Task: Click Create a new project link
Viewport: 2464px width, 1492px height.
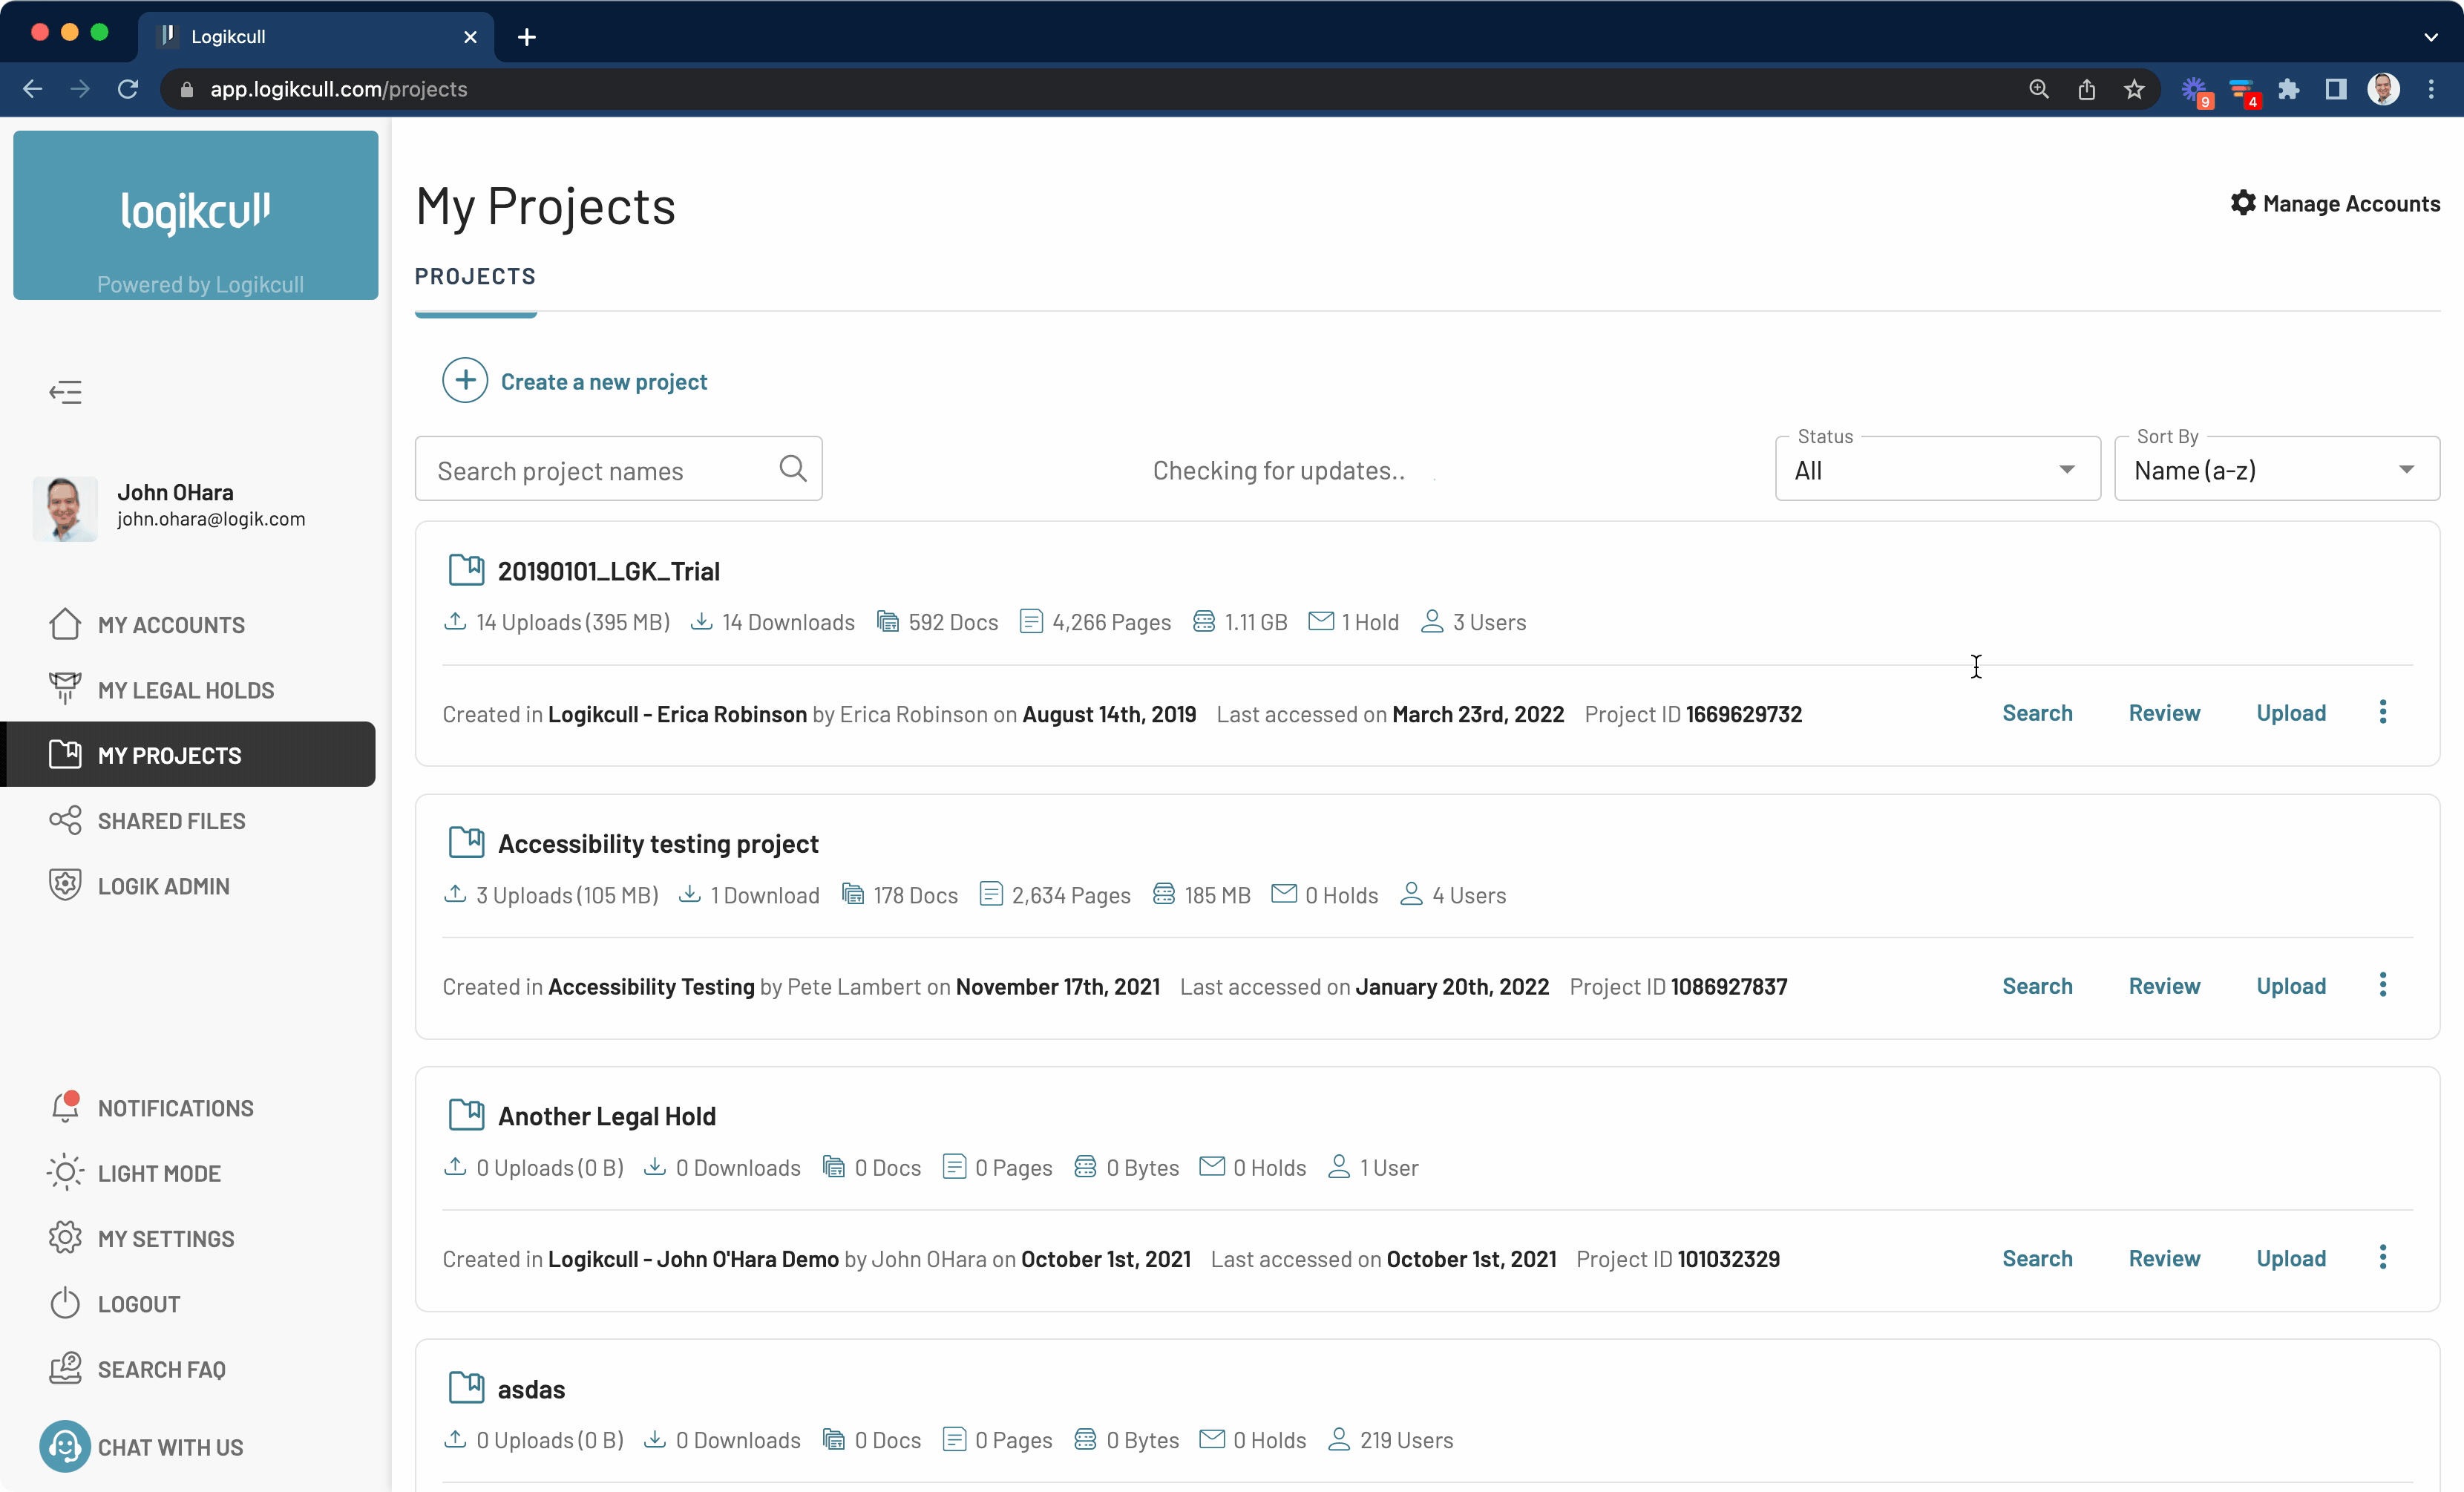Action: point(604,382)
